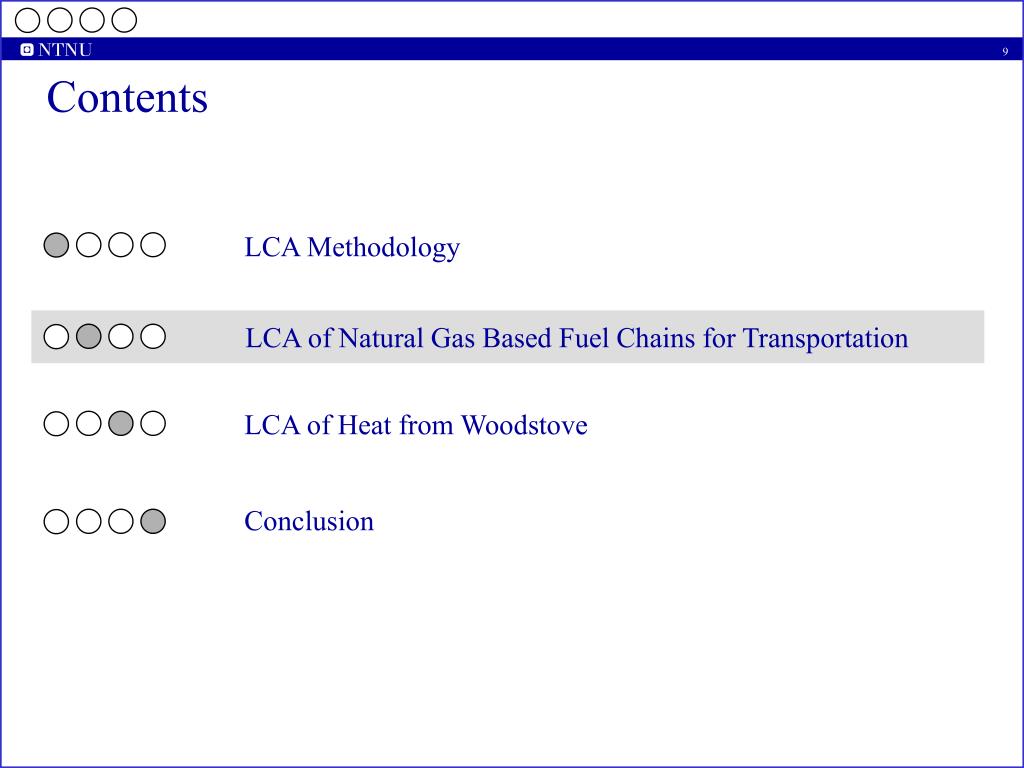Click the NTNU logo icon in blue bar
The image size is (1024, 768).
click(27, 50)
